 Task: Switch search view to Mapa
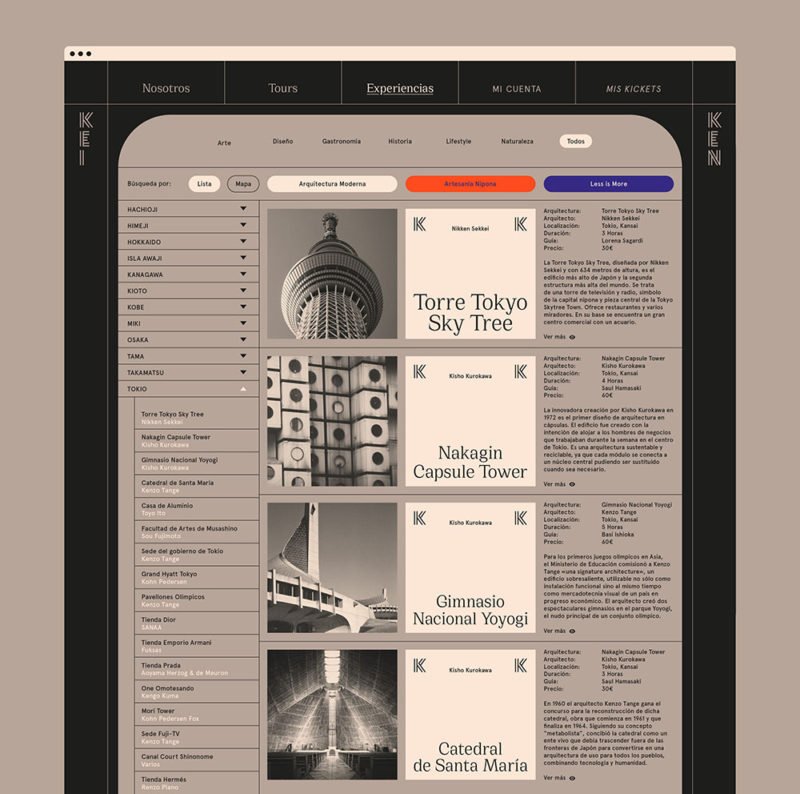pyautogui.click(x=243, y=184)
